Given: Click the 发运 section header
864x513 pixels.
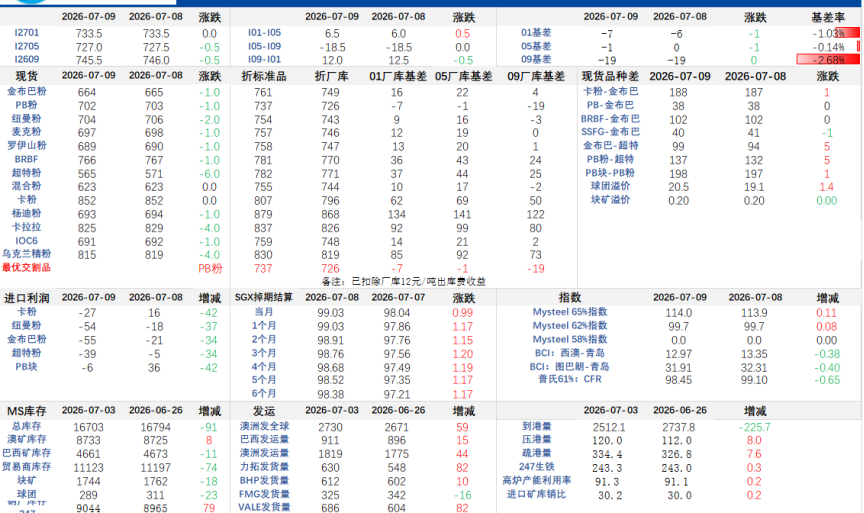Looking at the screenshot, I should [x=264, y=411].
